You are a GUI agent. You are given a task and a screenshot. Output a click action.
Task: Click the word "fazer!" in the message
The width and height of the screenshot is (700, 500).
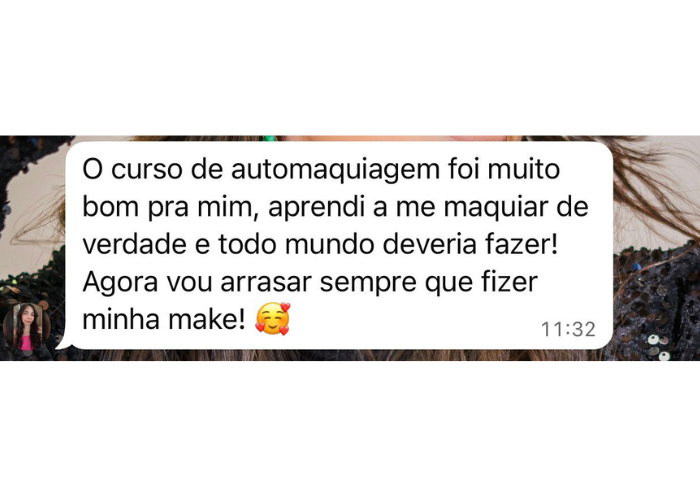click(521, 244)
